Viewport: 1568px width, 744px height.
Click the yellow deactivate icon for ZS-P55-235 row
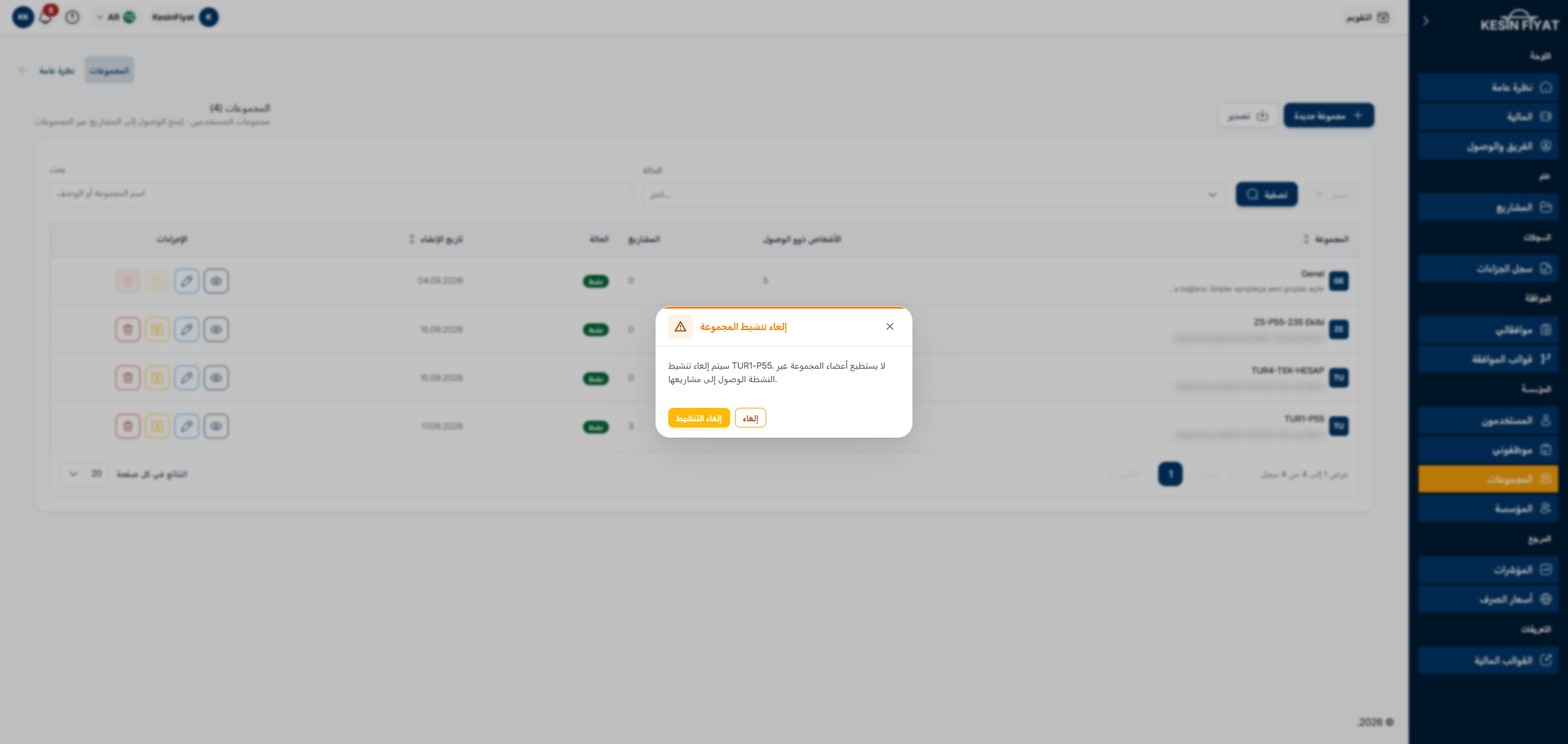click(157, 329)
